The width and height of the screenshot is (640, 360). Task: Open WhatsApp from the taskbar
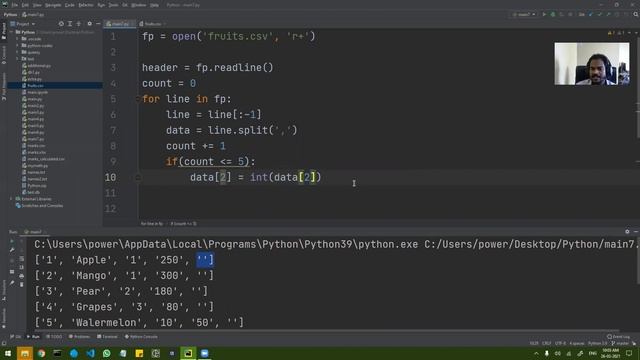point(107,353)
